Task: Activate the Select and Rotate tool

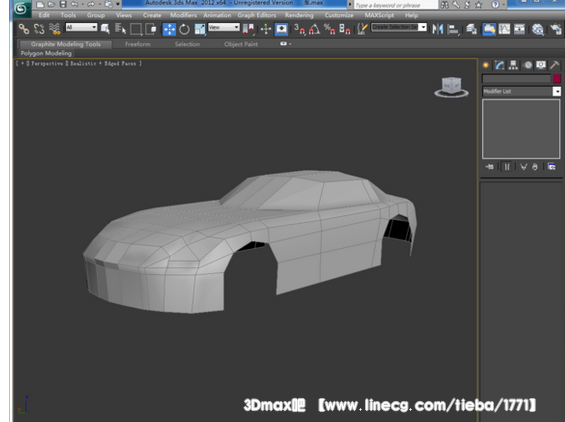Action: click(x=184, y=29)
